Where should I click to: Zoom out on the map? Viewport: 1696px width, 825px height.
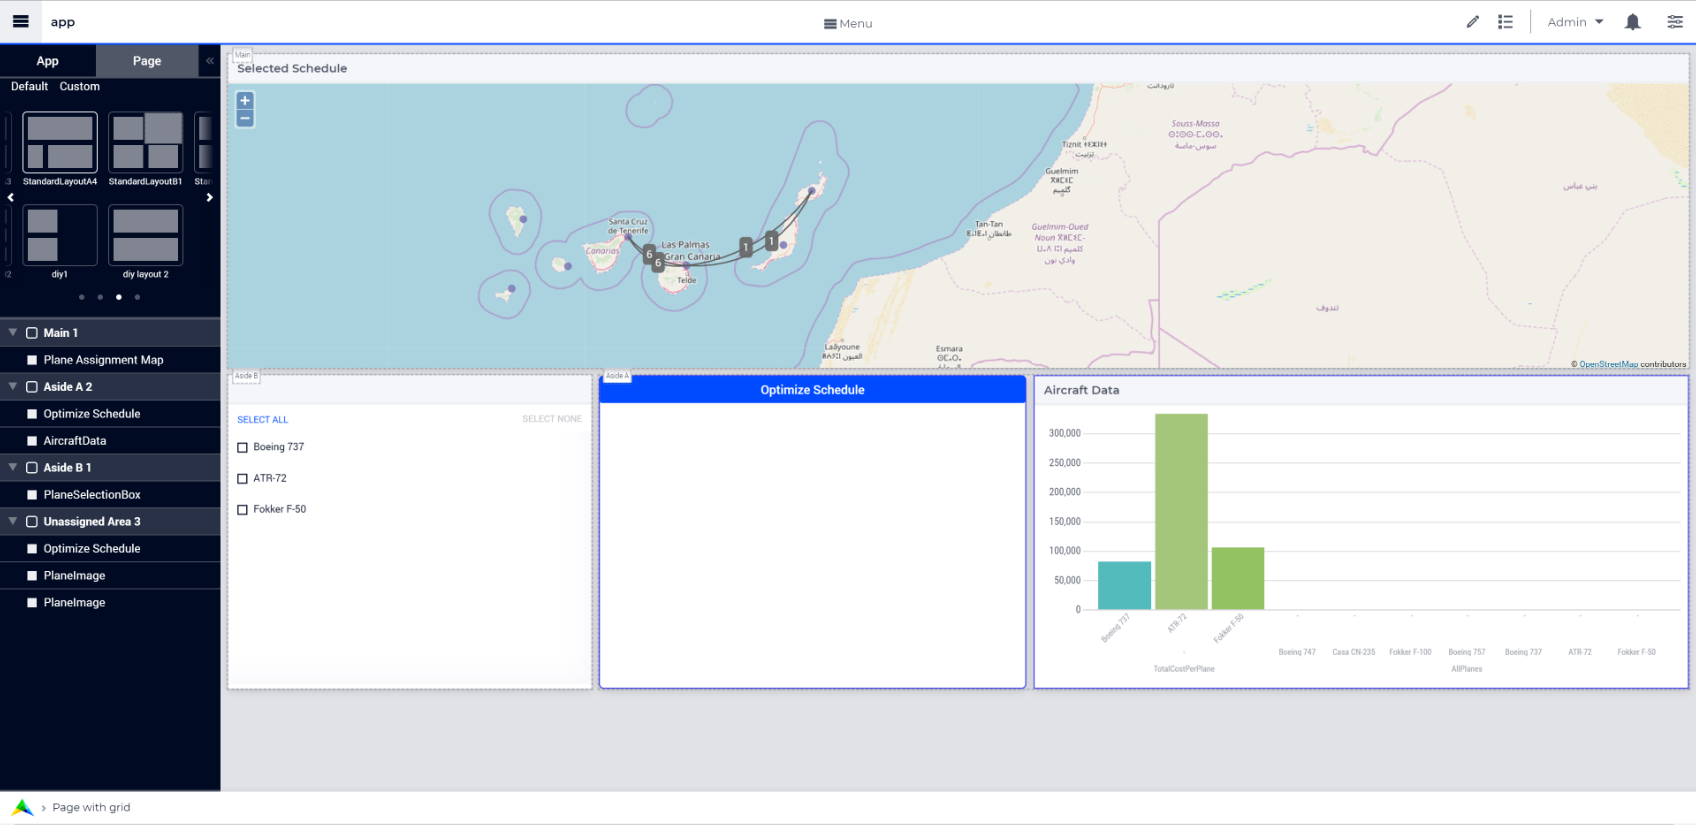pyautogui.click(x=245, y=118)
